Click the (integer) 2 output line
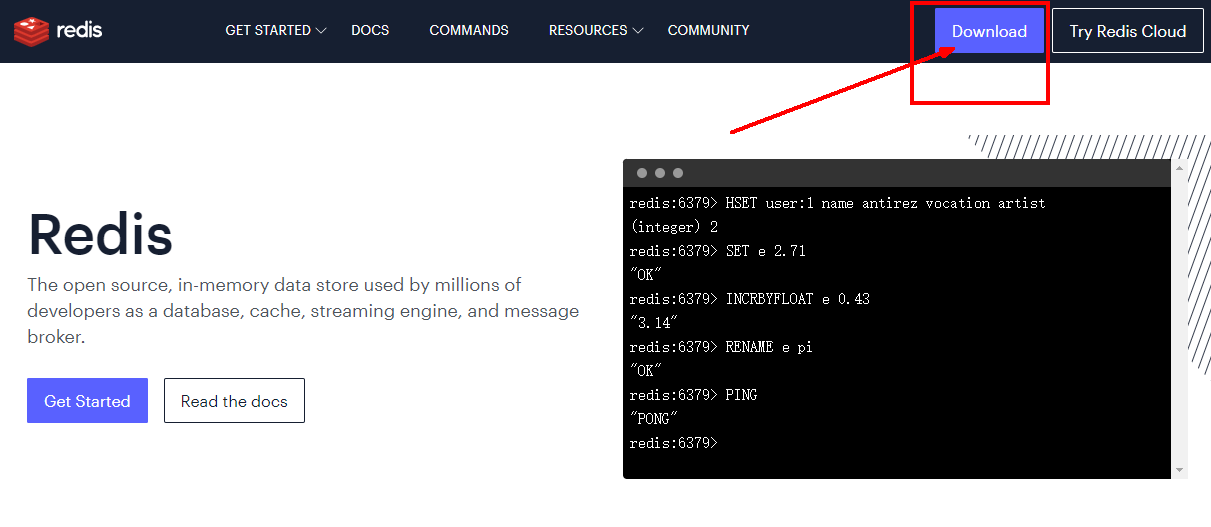The width and height of the screenshot is (1211, 527). click(673, 227)
